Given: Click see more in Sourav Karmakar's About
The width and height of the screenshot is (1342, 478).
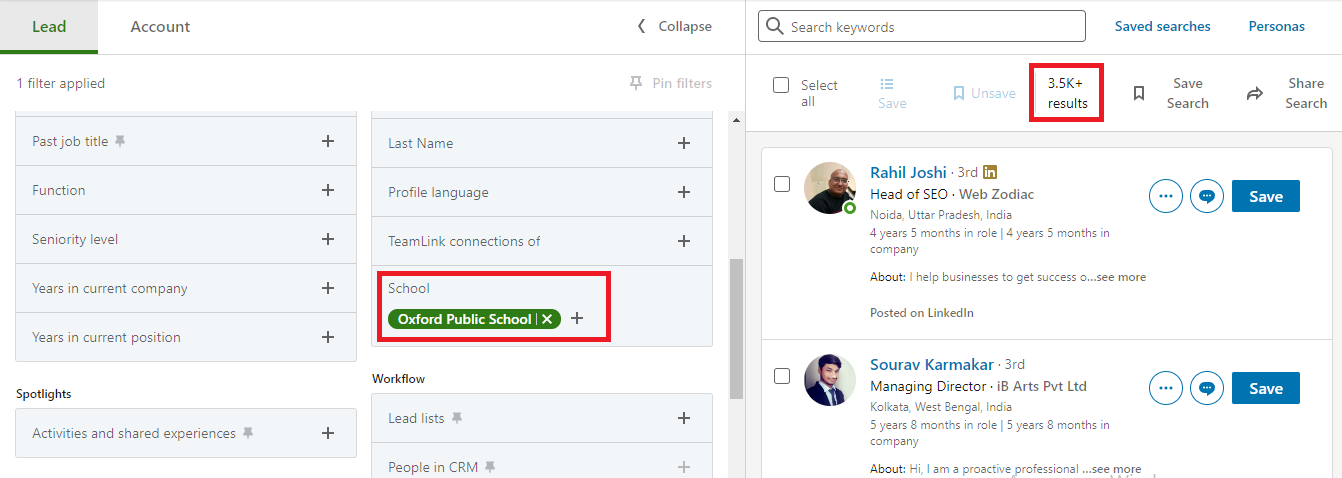Looking at the screenshot, I should (x=1116, y=468).
